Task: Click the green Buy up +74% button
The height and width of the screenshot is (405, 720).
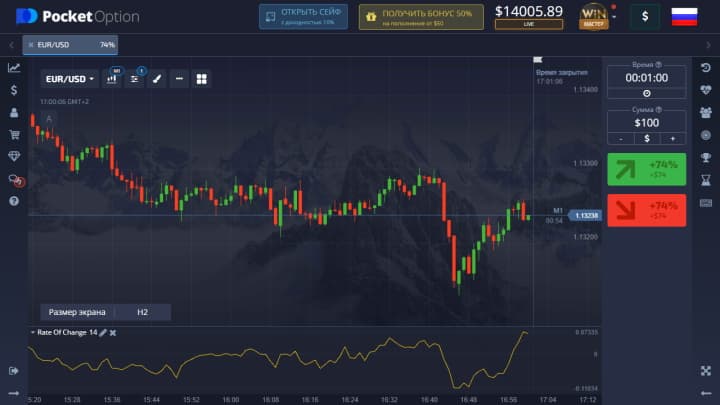Action: (x=647, y=169)
